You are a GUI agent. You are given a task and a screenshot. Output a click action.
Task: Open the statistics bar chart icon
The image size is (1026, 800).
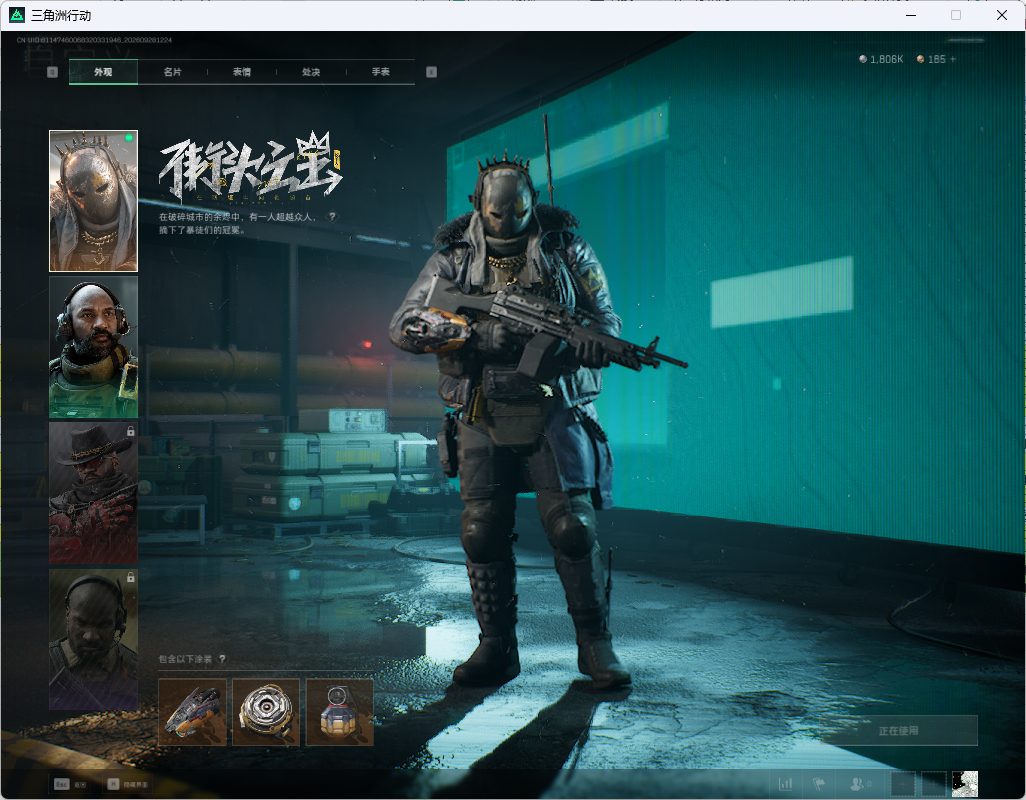785,783
